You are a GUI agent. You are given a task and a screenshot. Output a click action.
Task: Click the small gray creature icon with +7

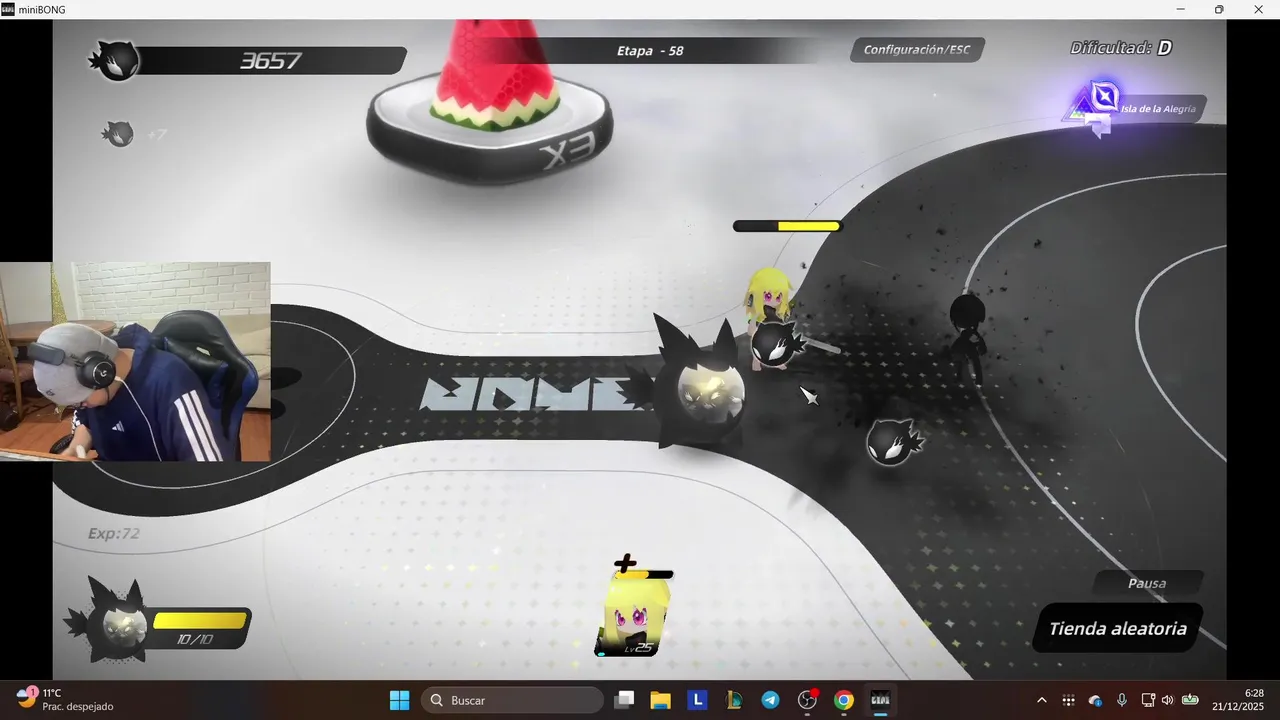[119, 133]
